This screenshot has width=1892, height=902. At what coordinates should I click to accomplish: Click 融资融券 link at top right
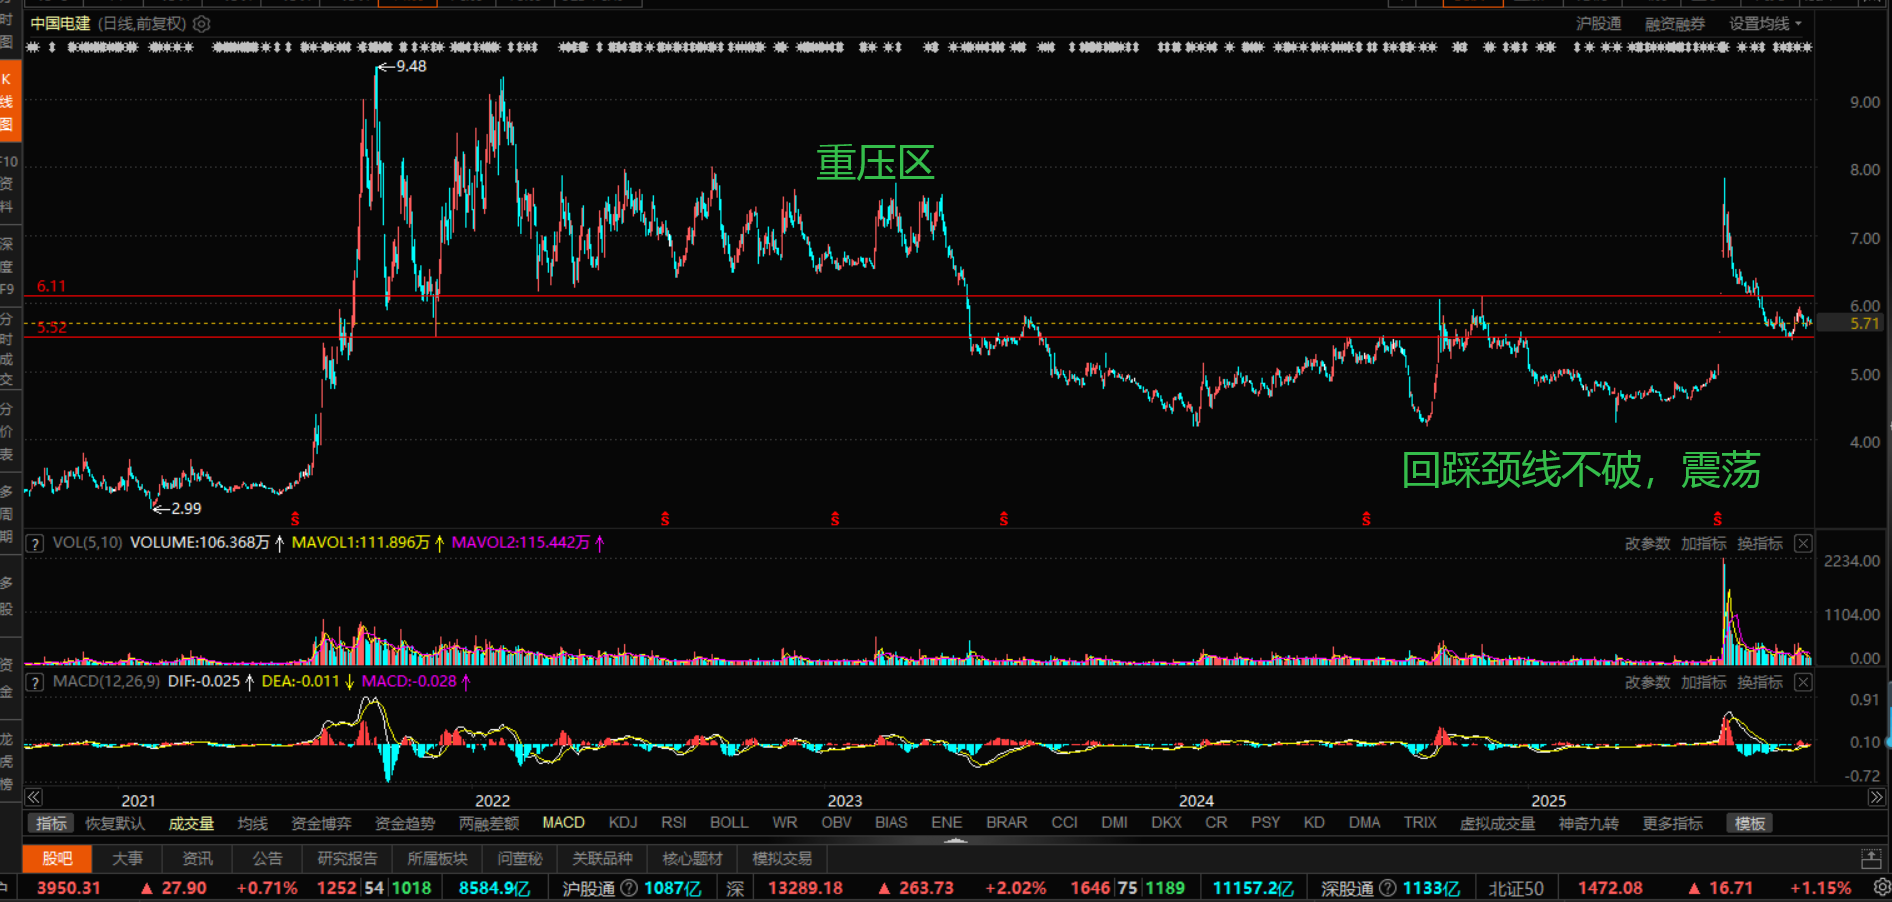[1675, 24]
